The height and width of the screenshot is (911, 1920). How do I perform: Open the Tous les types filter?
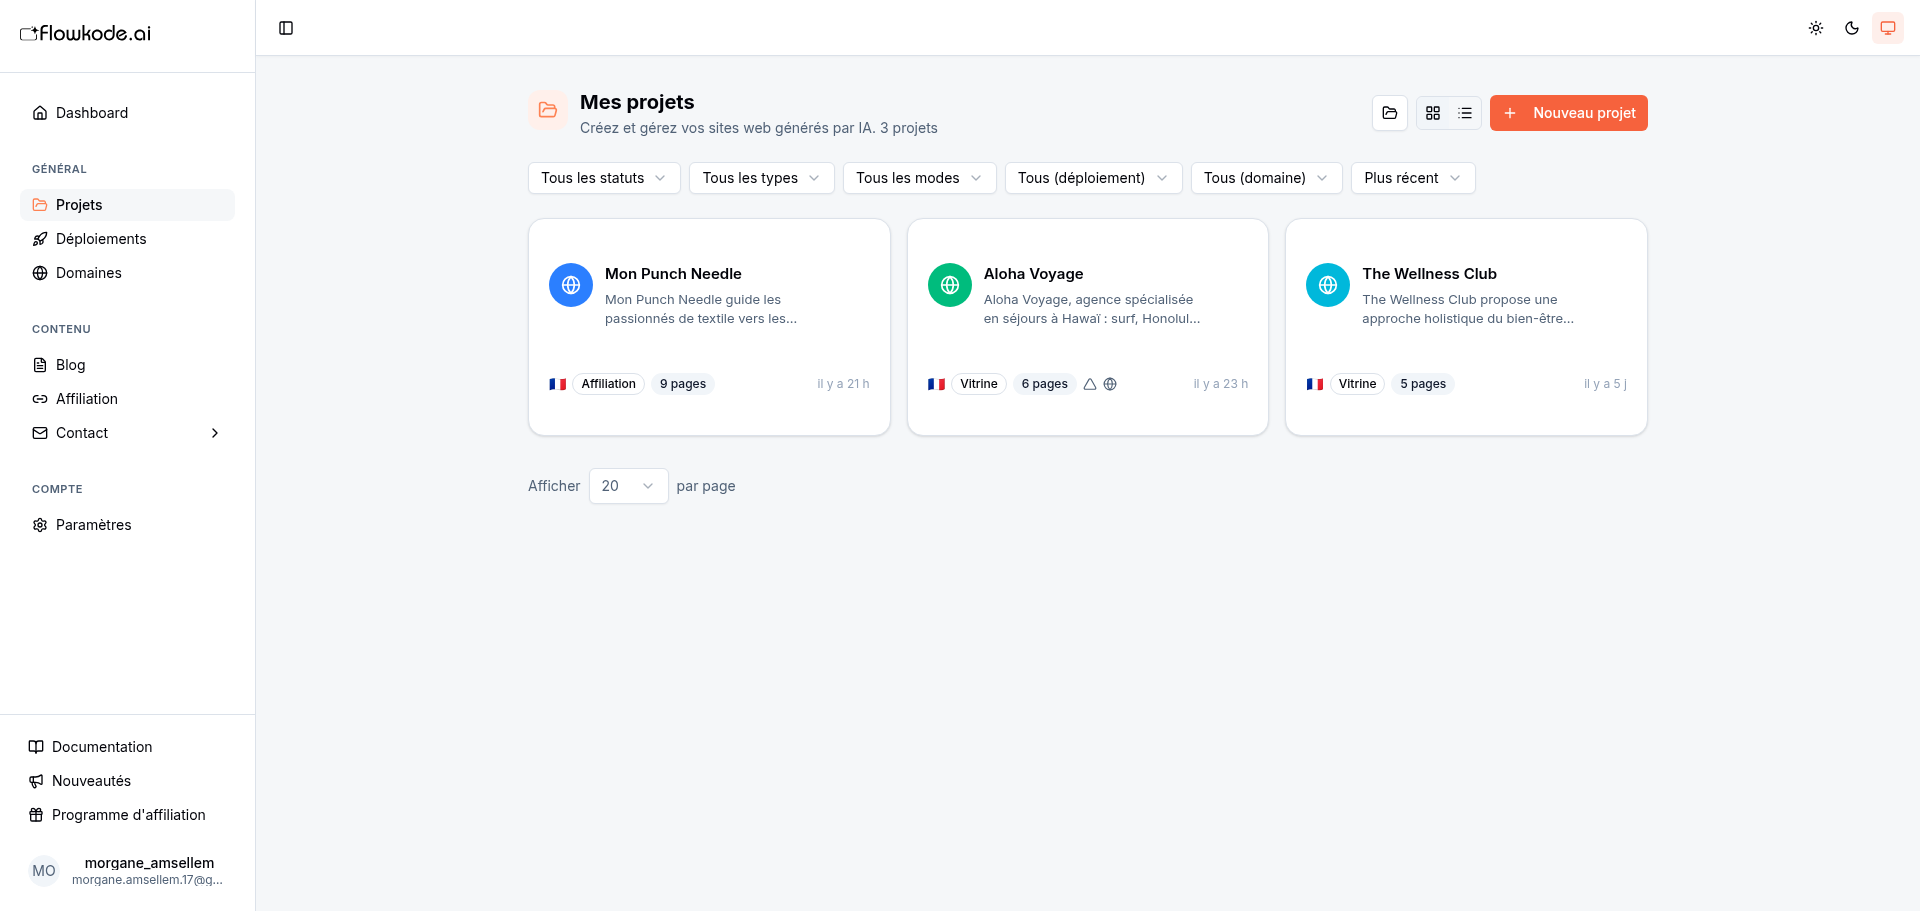(761, 178)
